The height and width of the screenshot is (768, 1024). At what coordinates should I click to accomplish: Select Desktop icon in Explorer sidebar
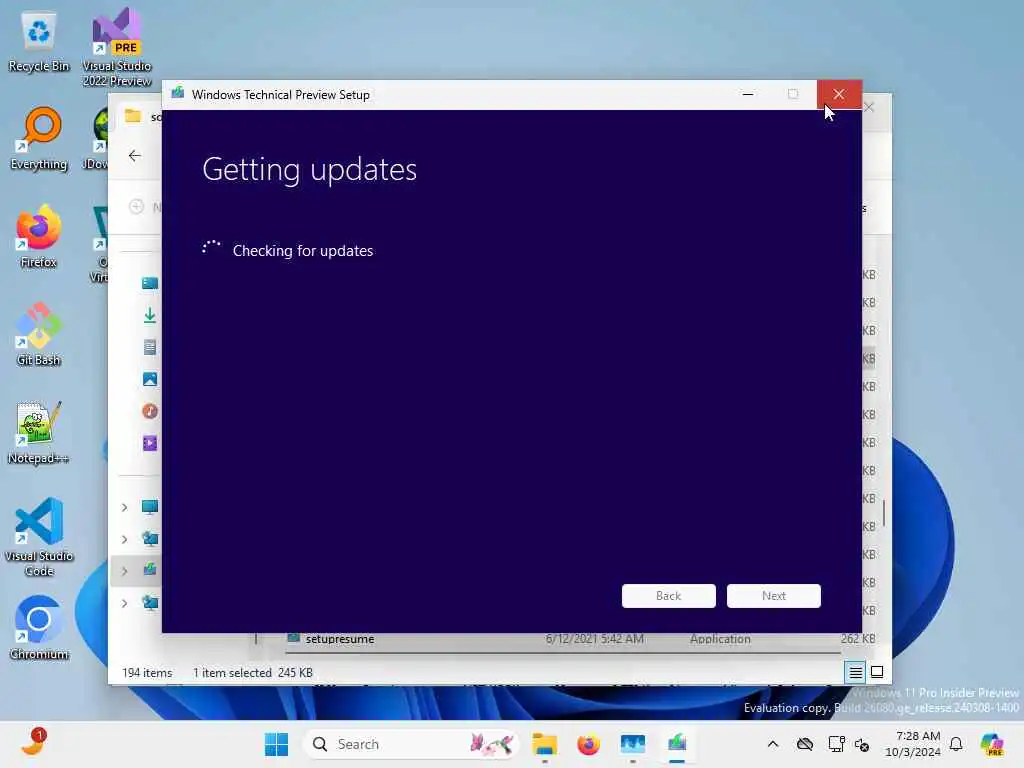point(150,283)
